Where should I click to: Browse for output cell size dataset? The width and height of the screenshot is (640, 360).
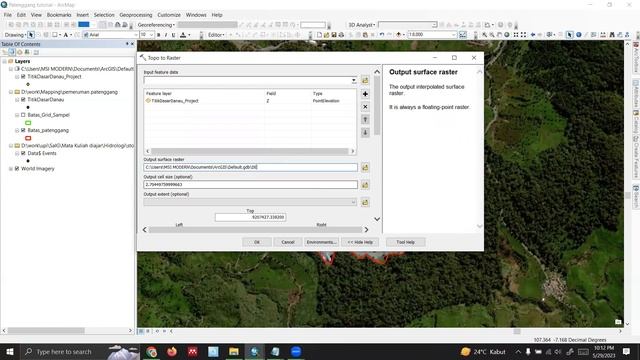coord(365,185)
